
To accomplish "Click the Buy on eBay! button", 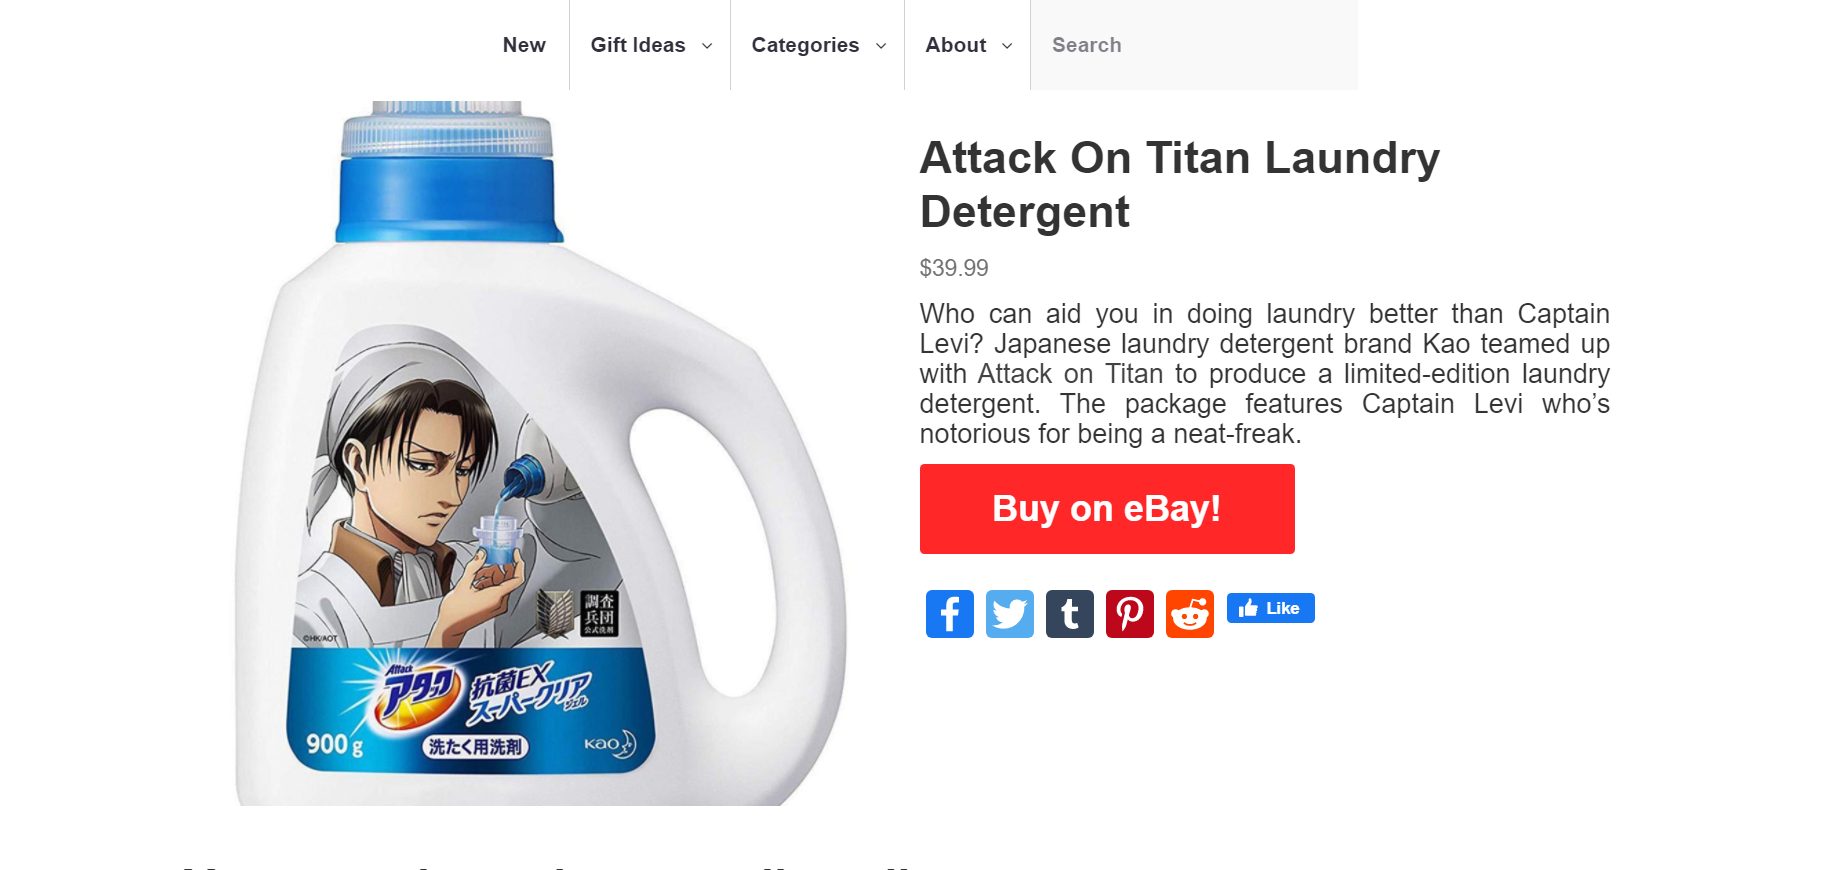I will pyautogui.click(x=1107, y=509).
